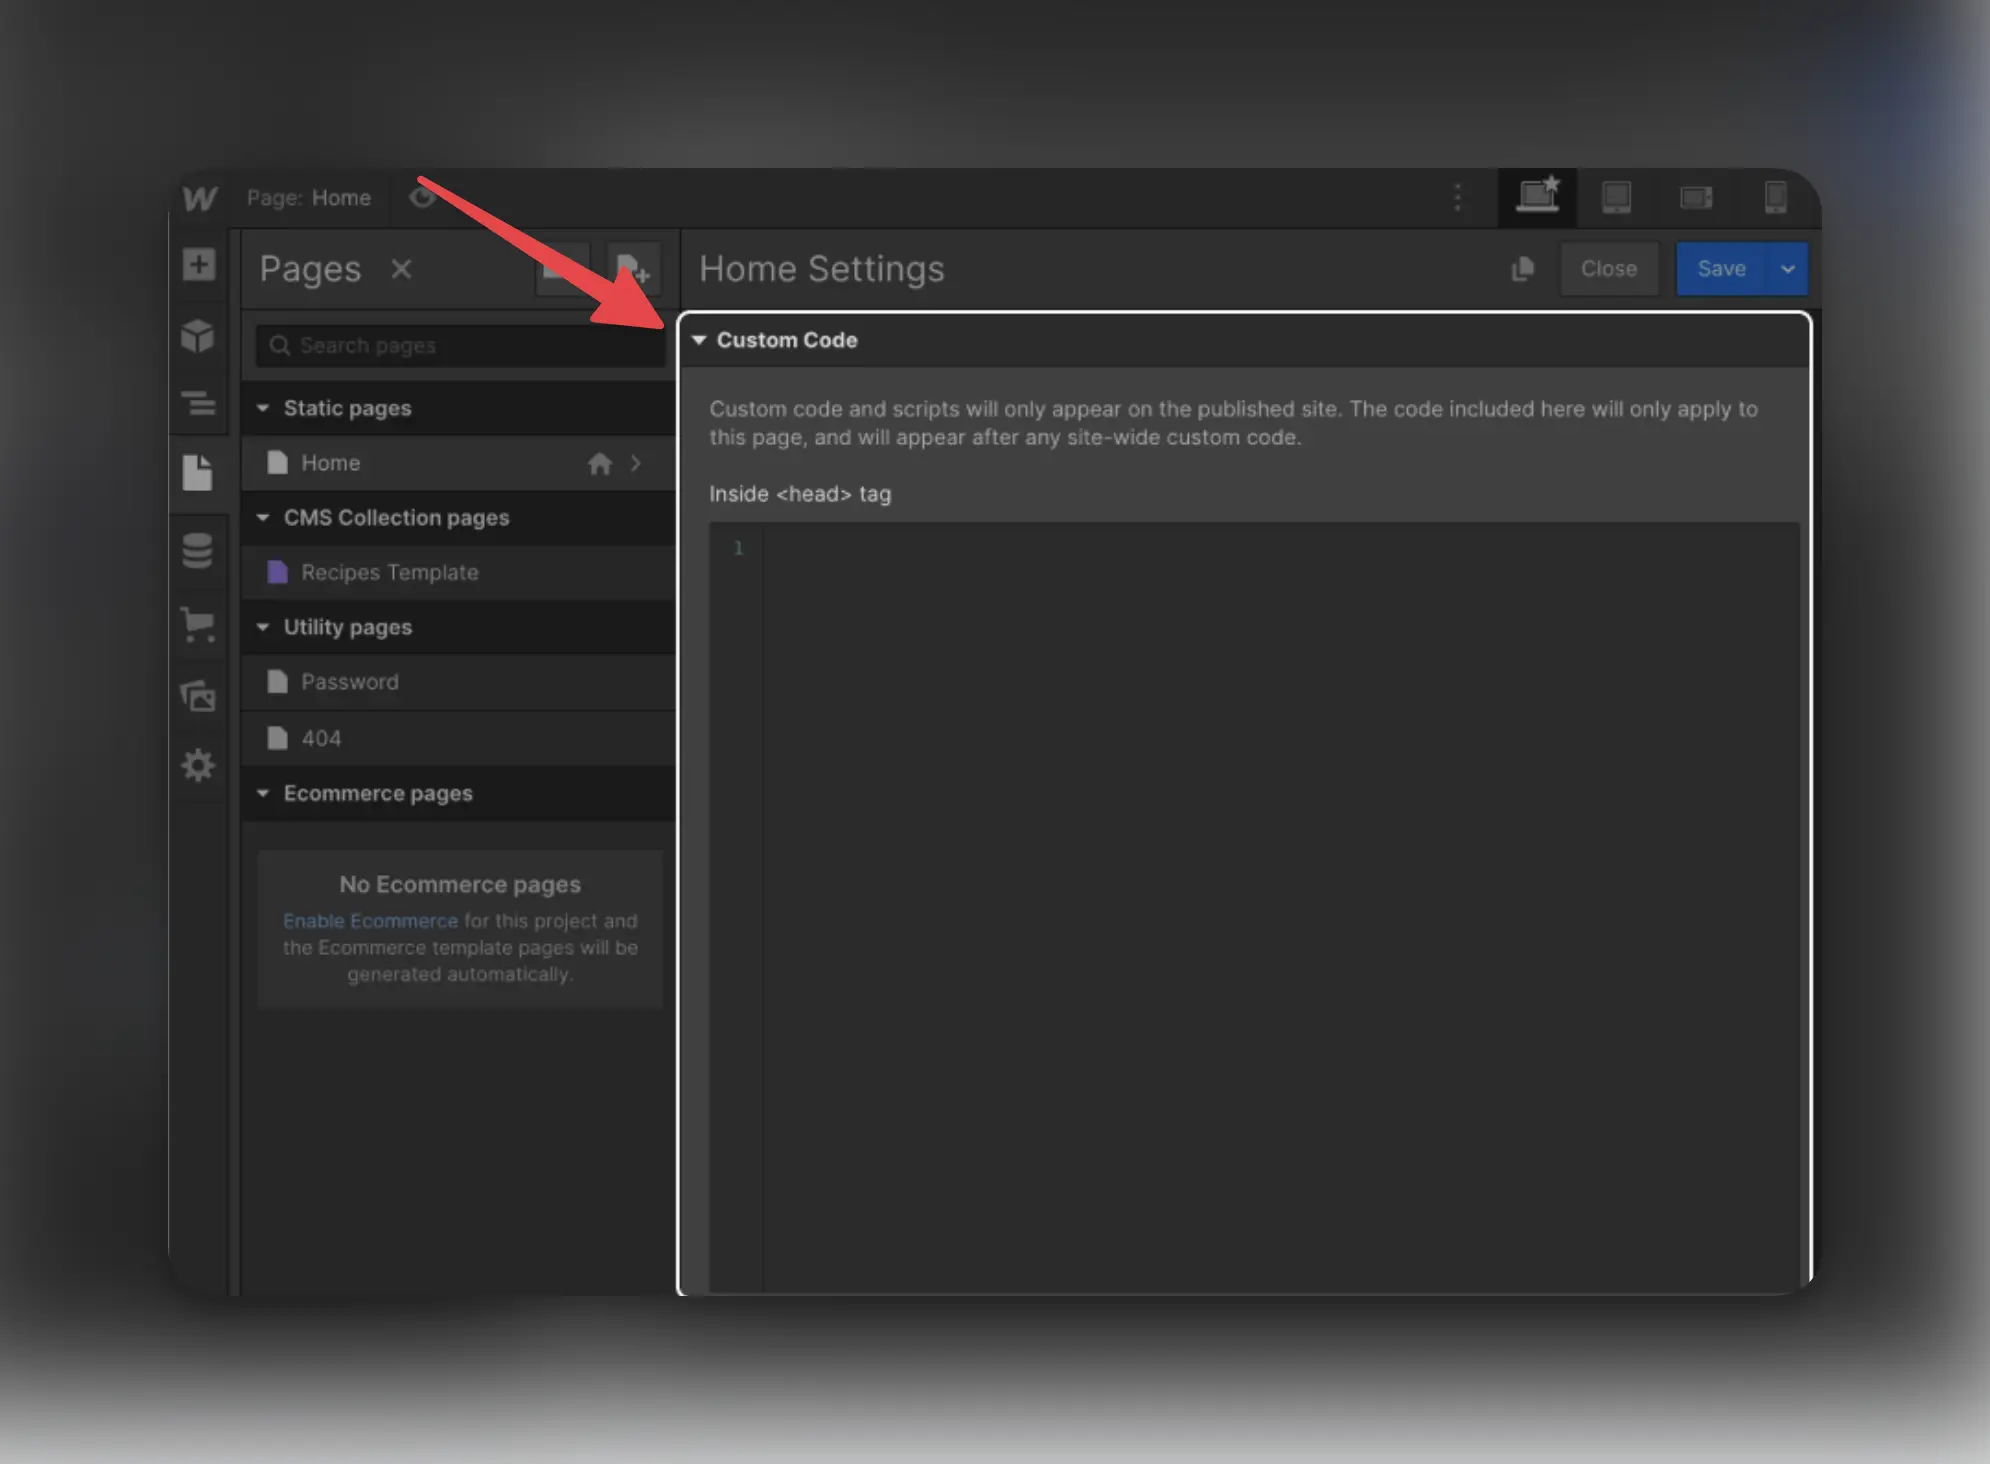The image size is (1990, 1464).
Task: Open the CMS collections panel
Action: (x=198, y=551)
